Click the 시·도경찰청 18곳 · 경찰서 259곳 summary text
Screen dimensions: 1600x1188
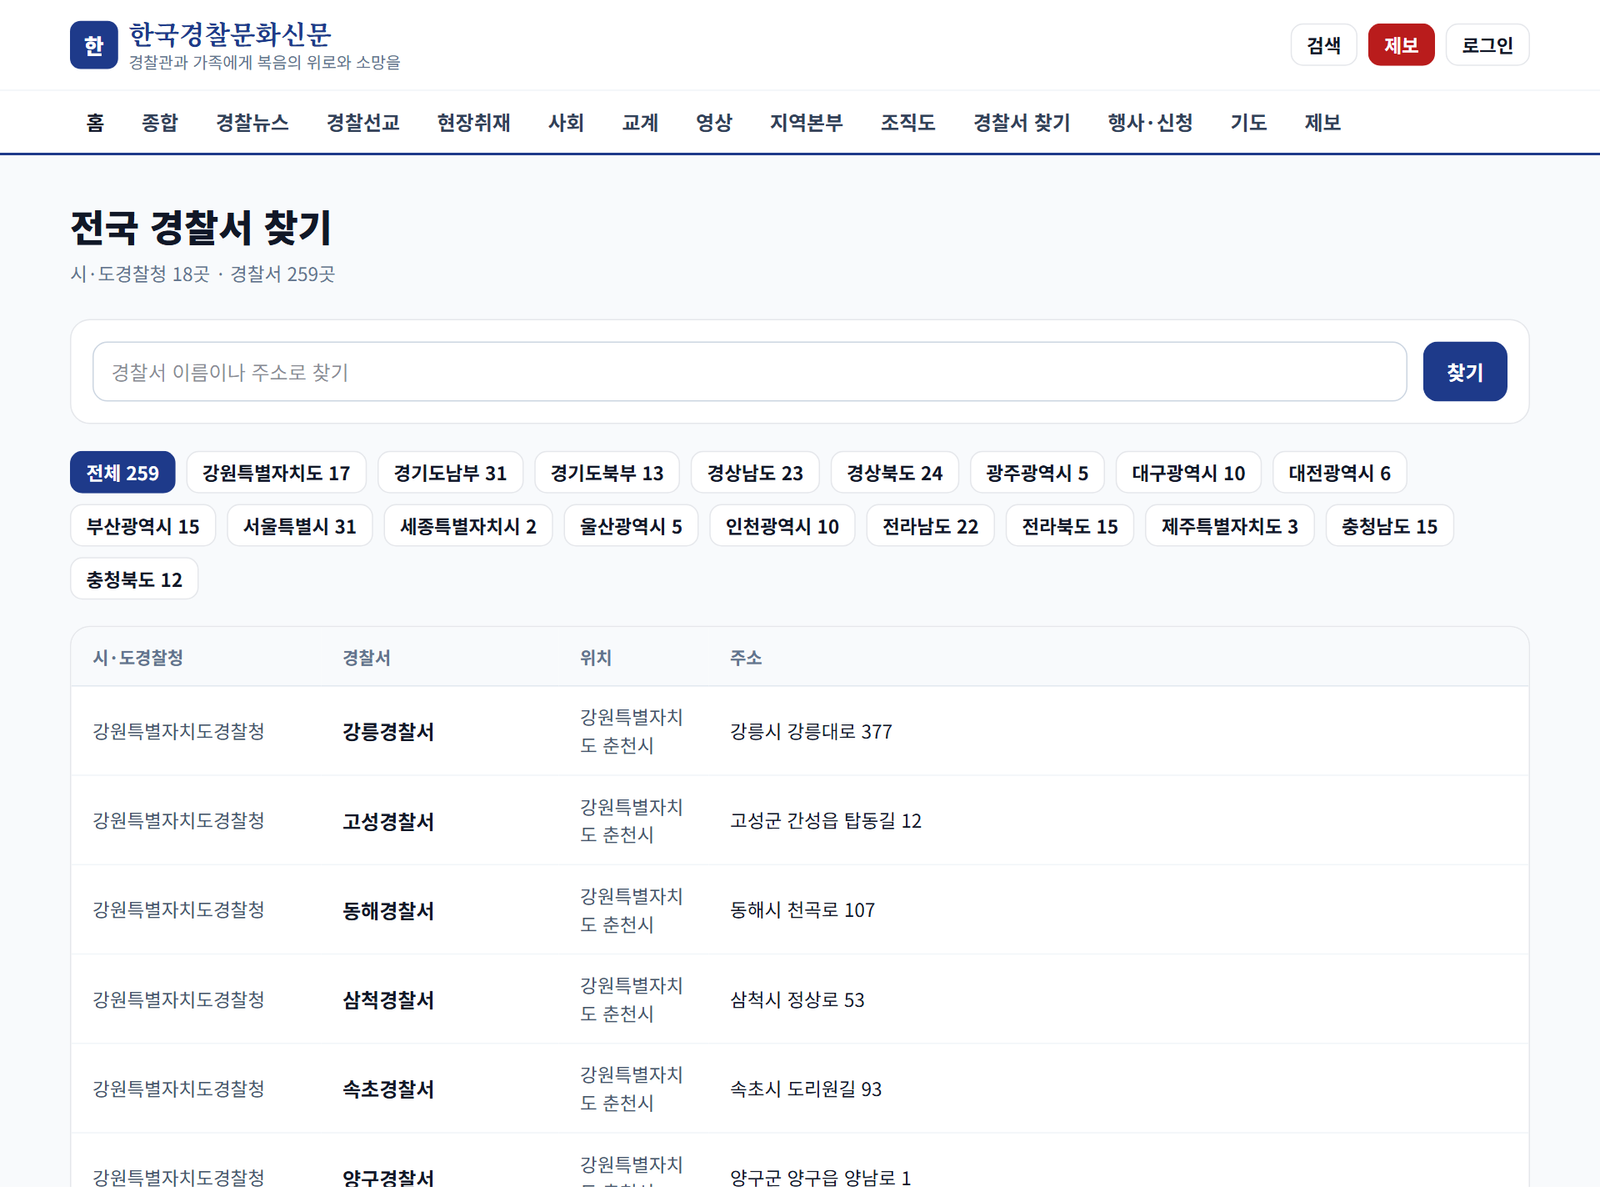coord(203,274)
